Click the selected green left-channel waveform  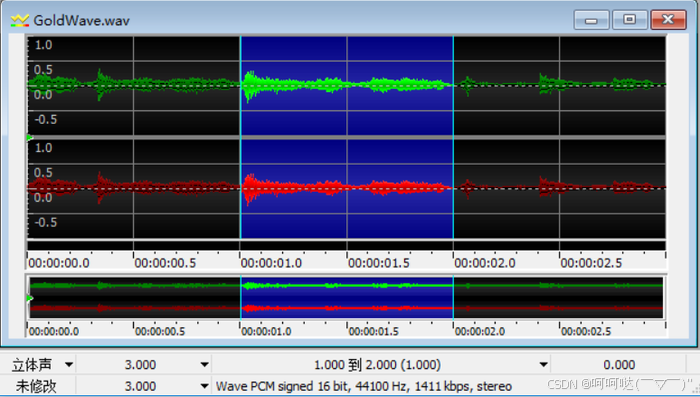(346, 85)
